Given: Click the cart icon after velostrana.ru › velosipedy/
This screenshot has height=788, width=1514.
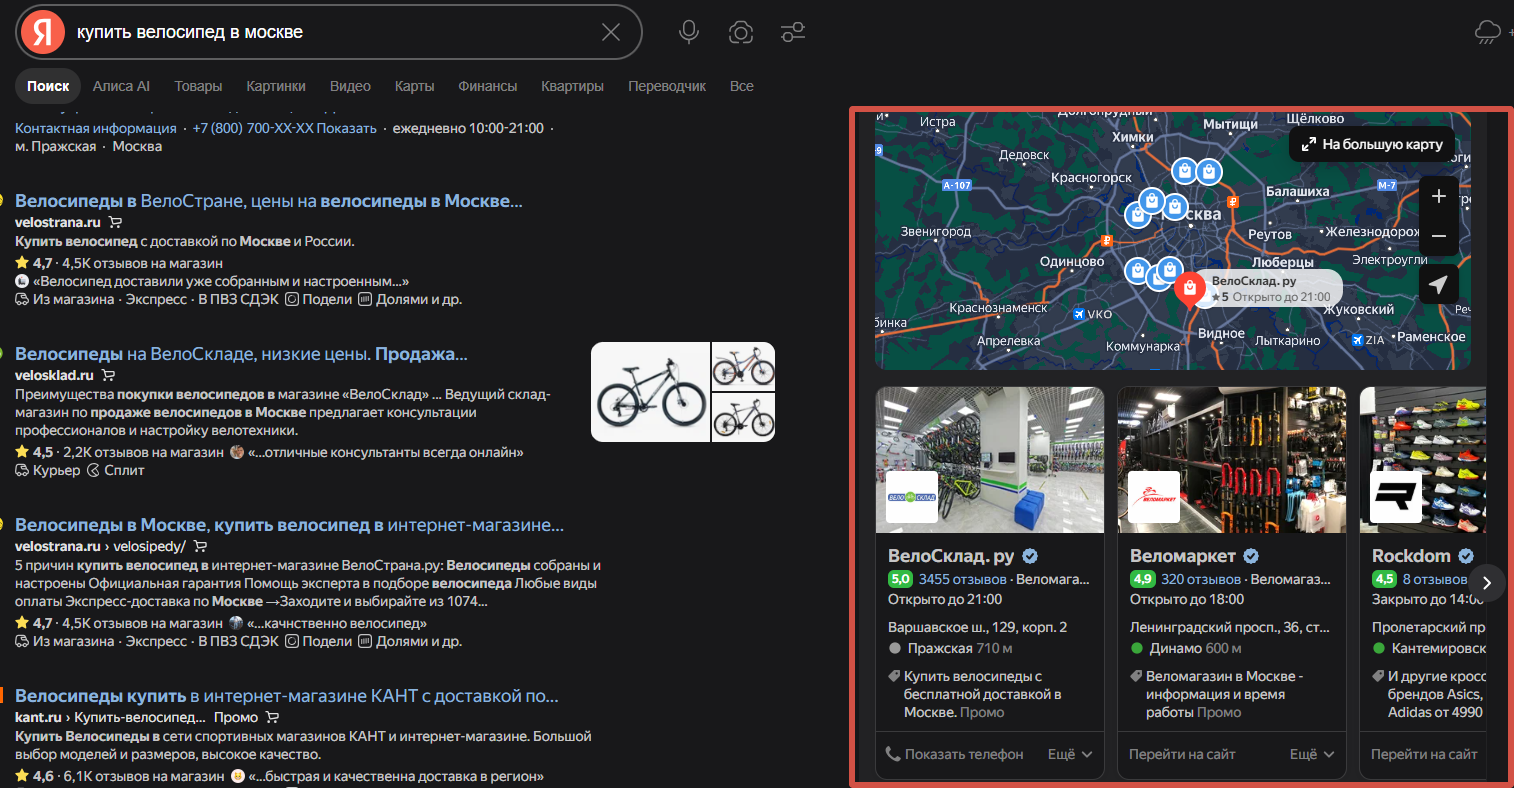Looking at the screenshot, I should pos(200,546).
